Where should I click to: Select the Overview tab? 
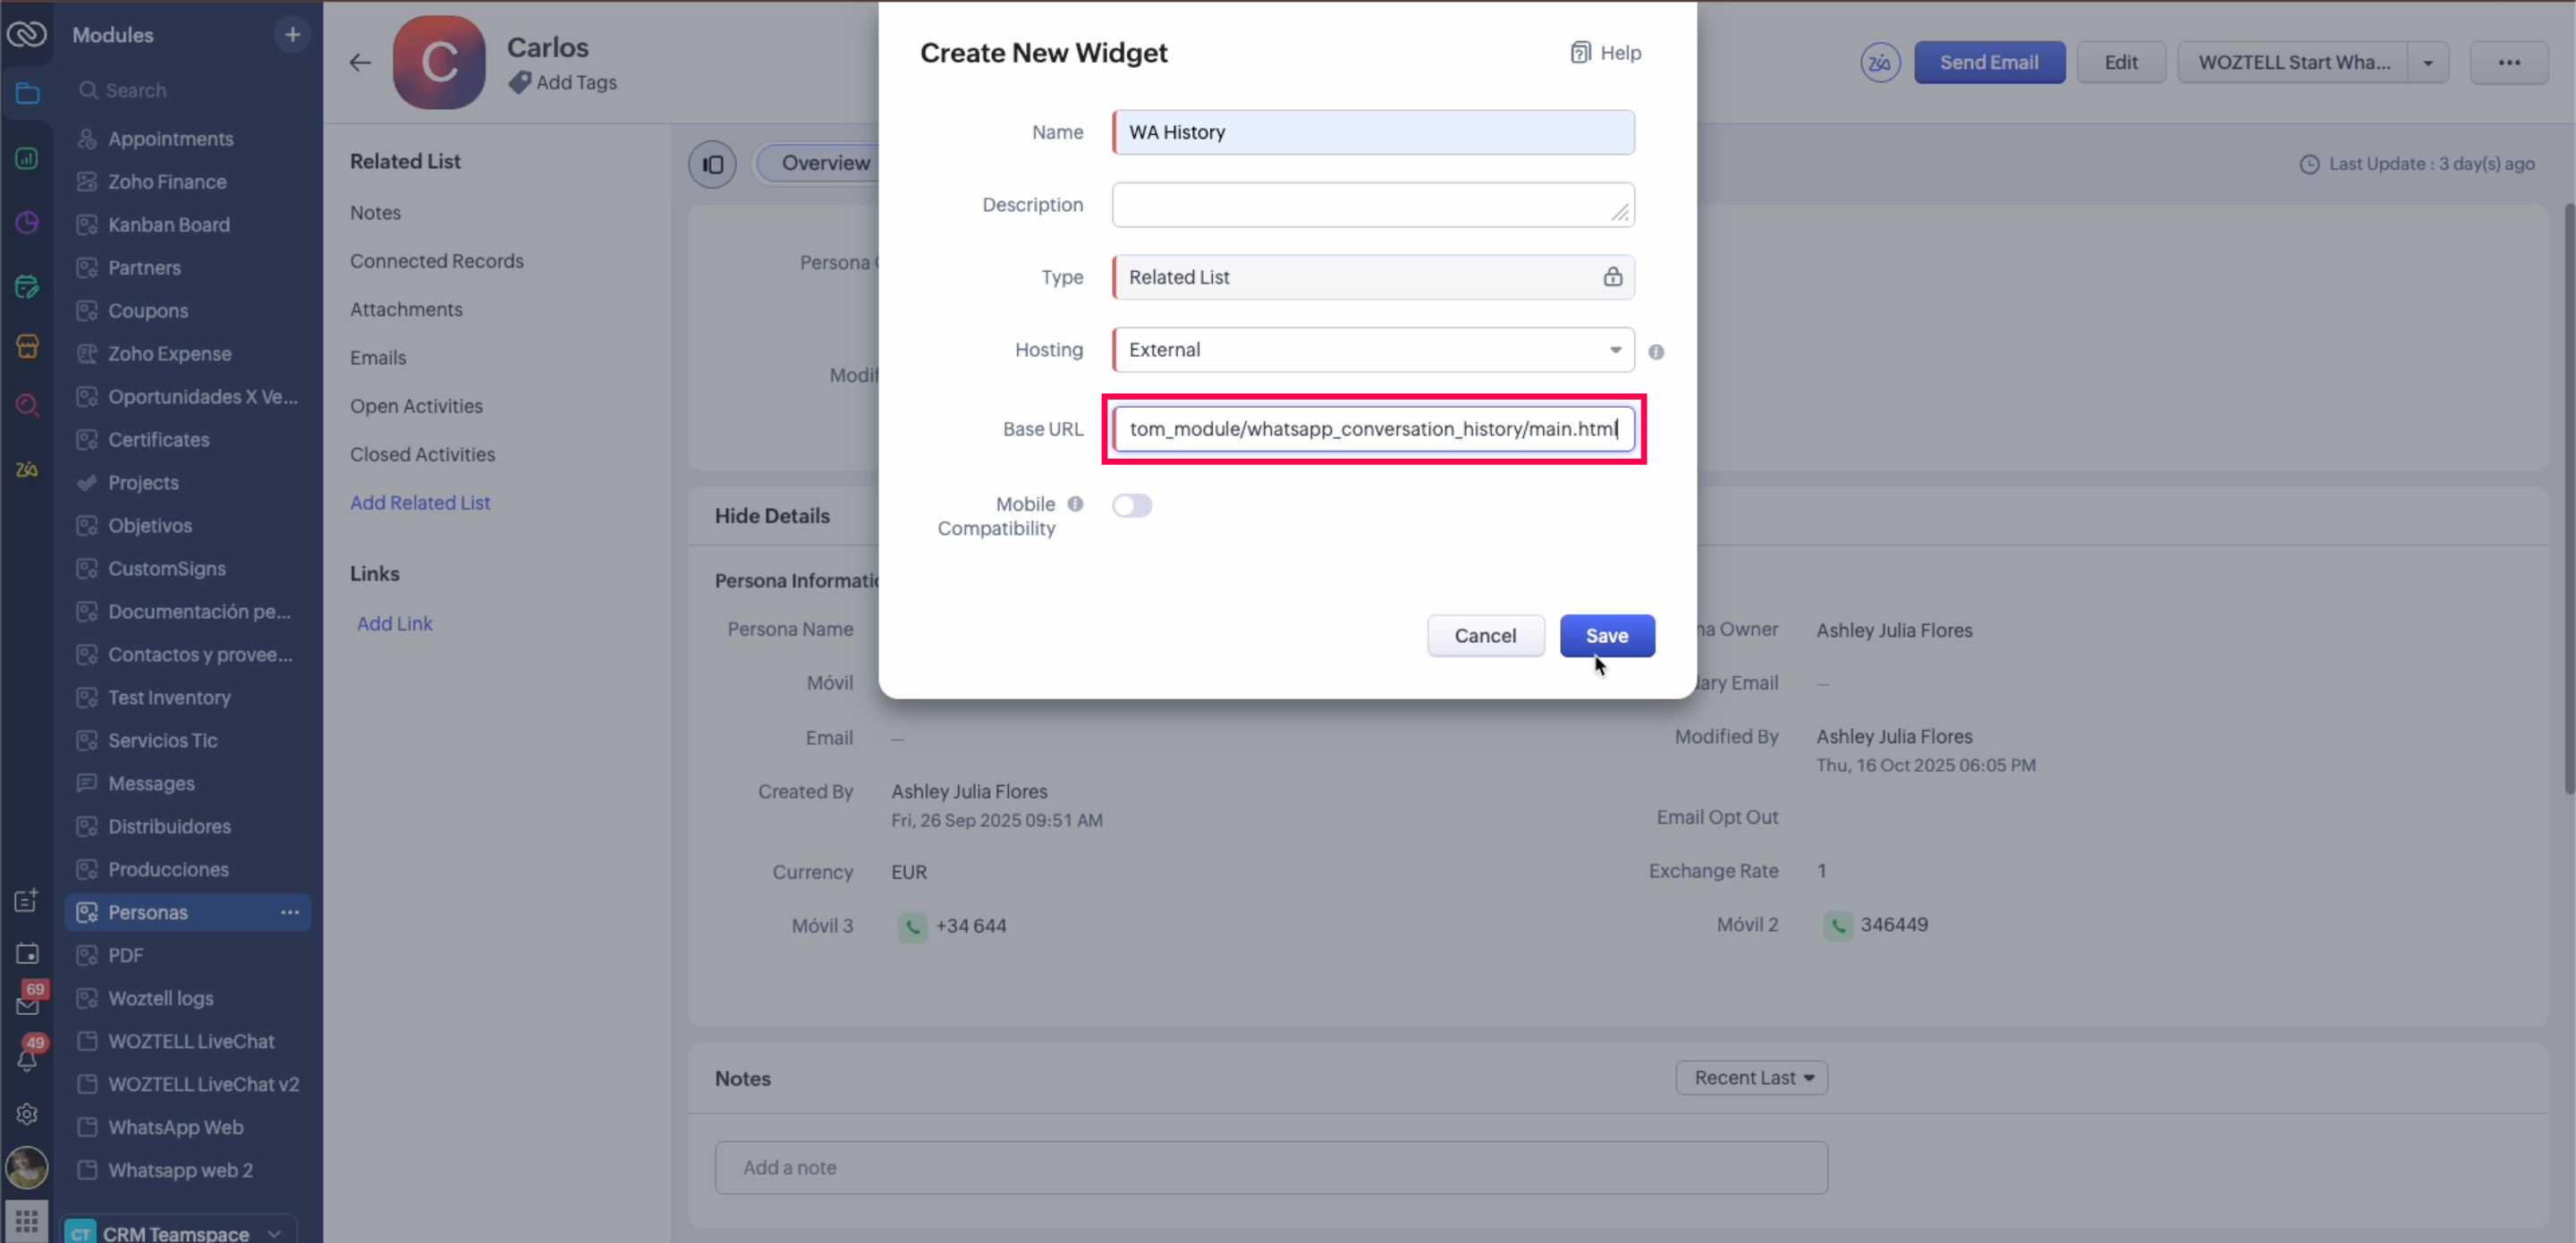[x=825, y=163]
